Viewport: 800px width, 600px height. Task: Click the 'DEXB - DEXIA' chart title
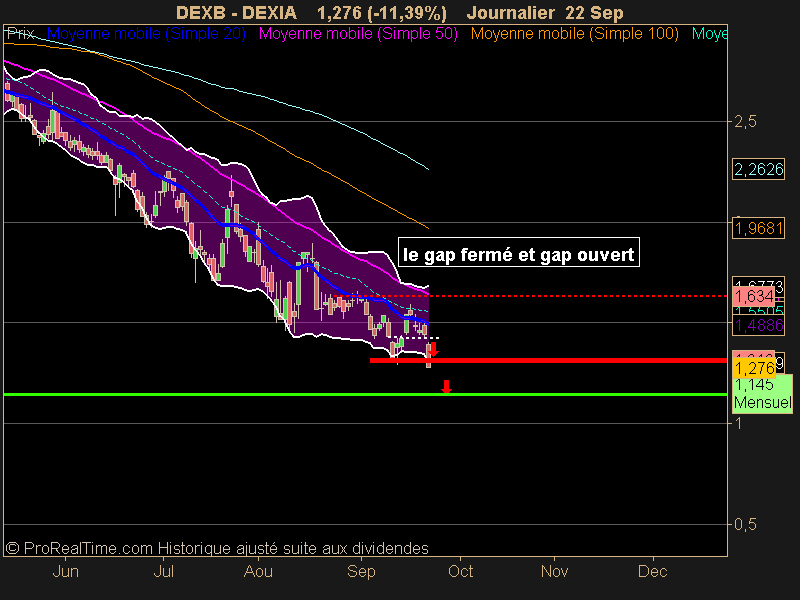click(x=236, y=12)
